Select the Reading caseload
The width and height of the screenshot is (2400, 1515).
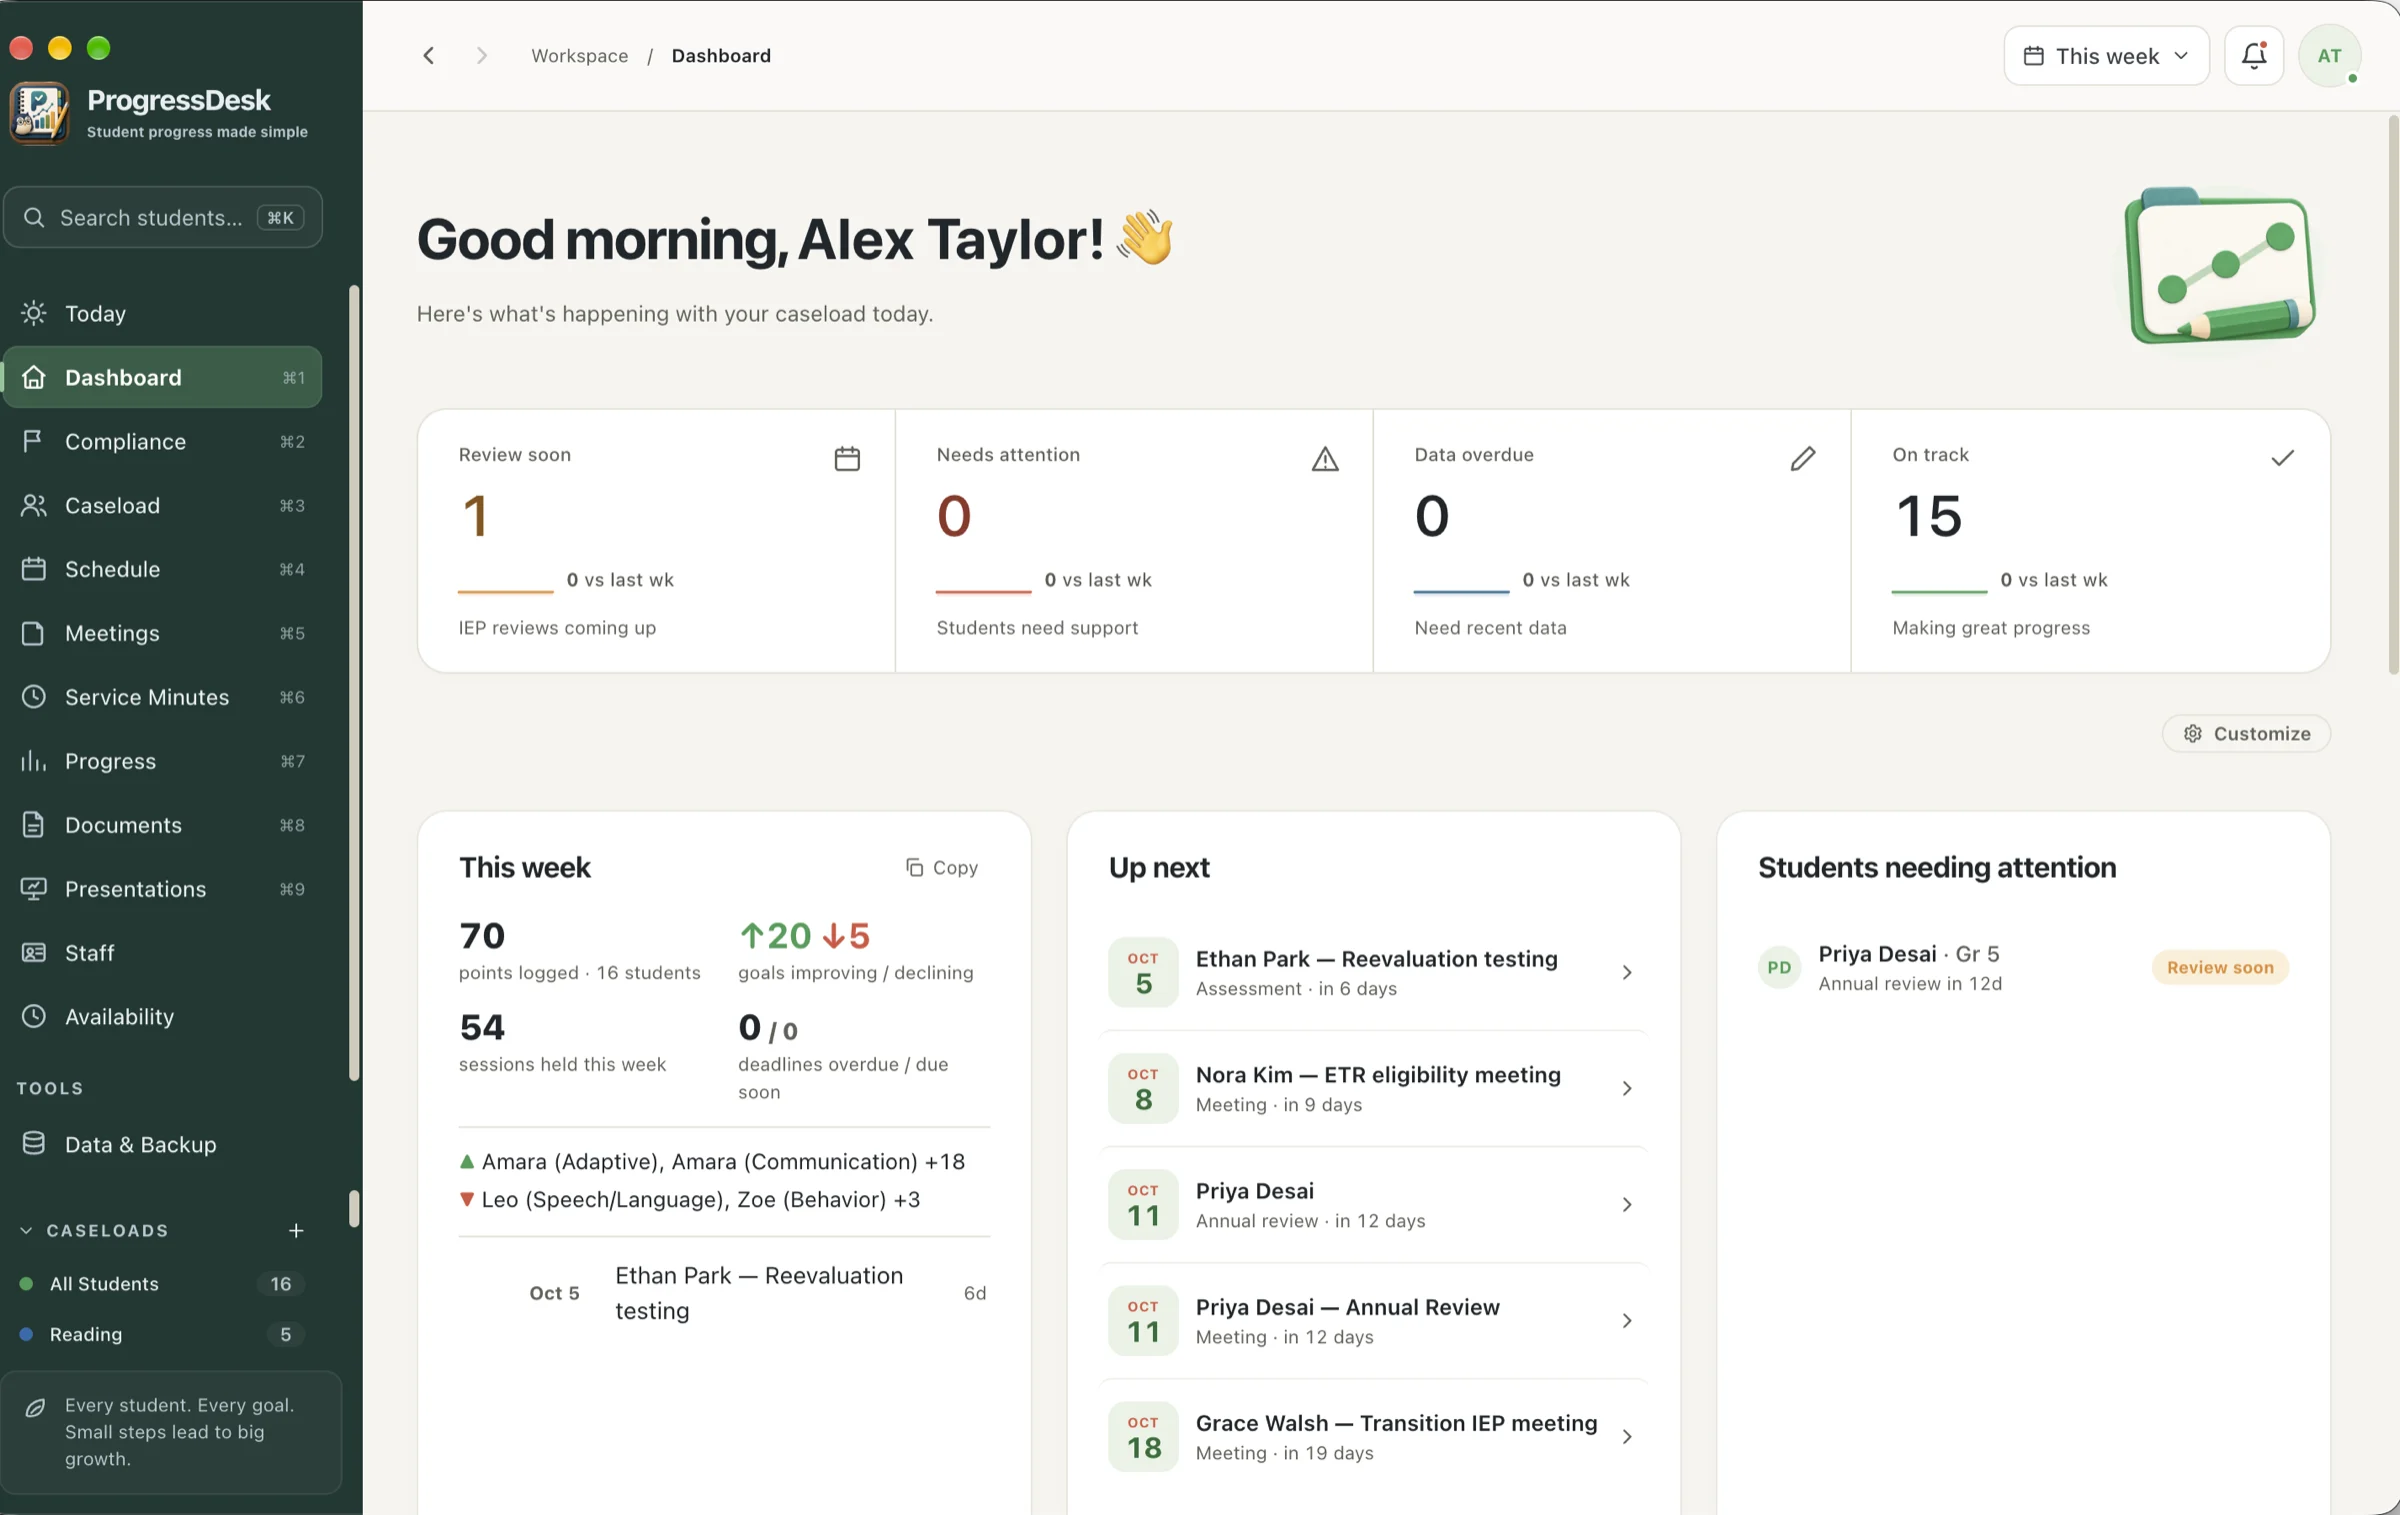point(163,1334)
